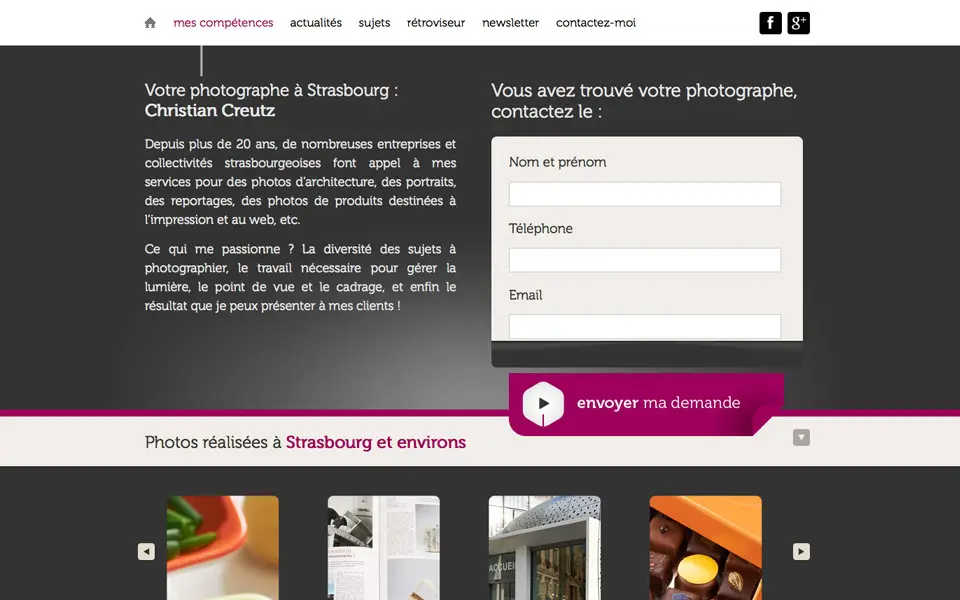Open the rétroviseur menu item

click(x=436, y=23)
